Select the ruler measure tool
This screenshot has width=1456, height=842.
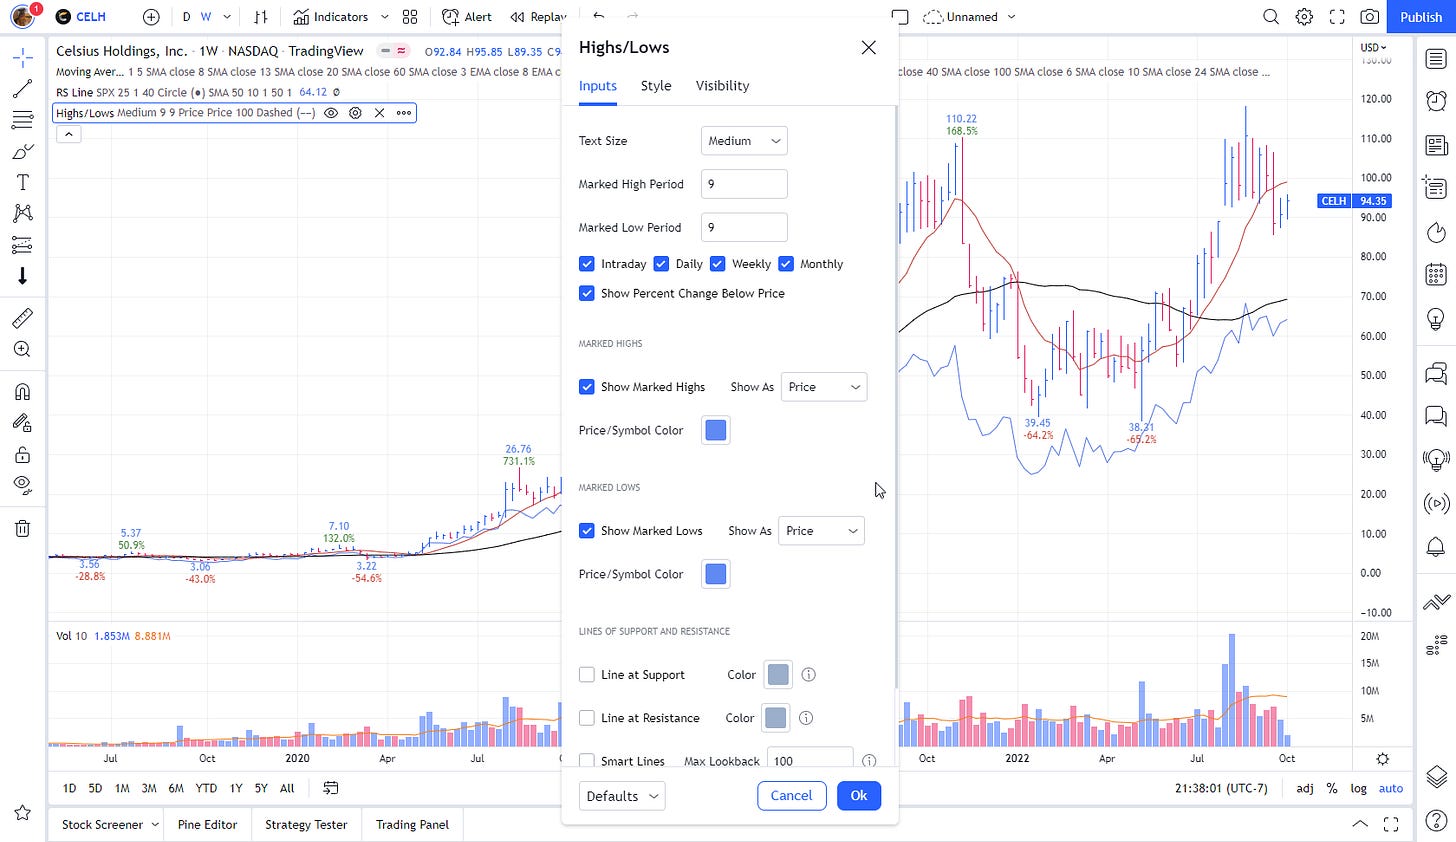point(22,318)
